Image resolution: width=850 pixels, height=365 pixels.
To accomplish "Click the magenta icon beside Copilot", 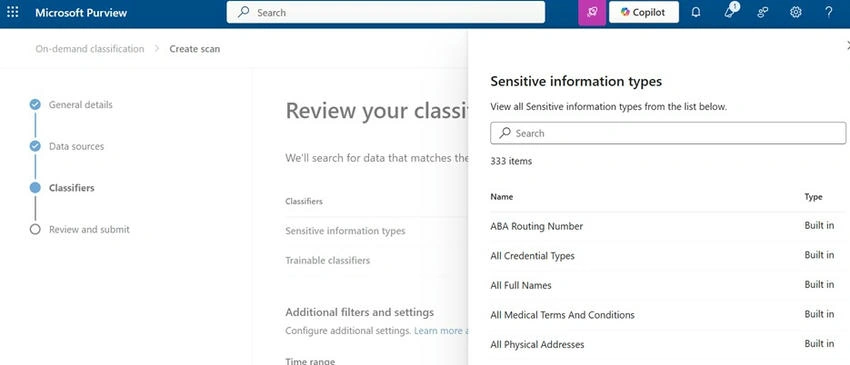I will [x=592, y=12].
